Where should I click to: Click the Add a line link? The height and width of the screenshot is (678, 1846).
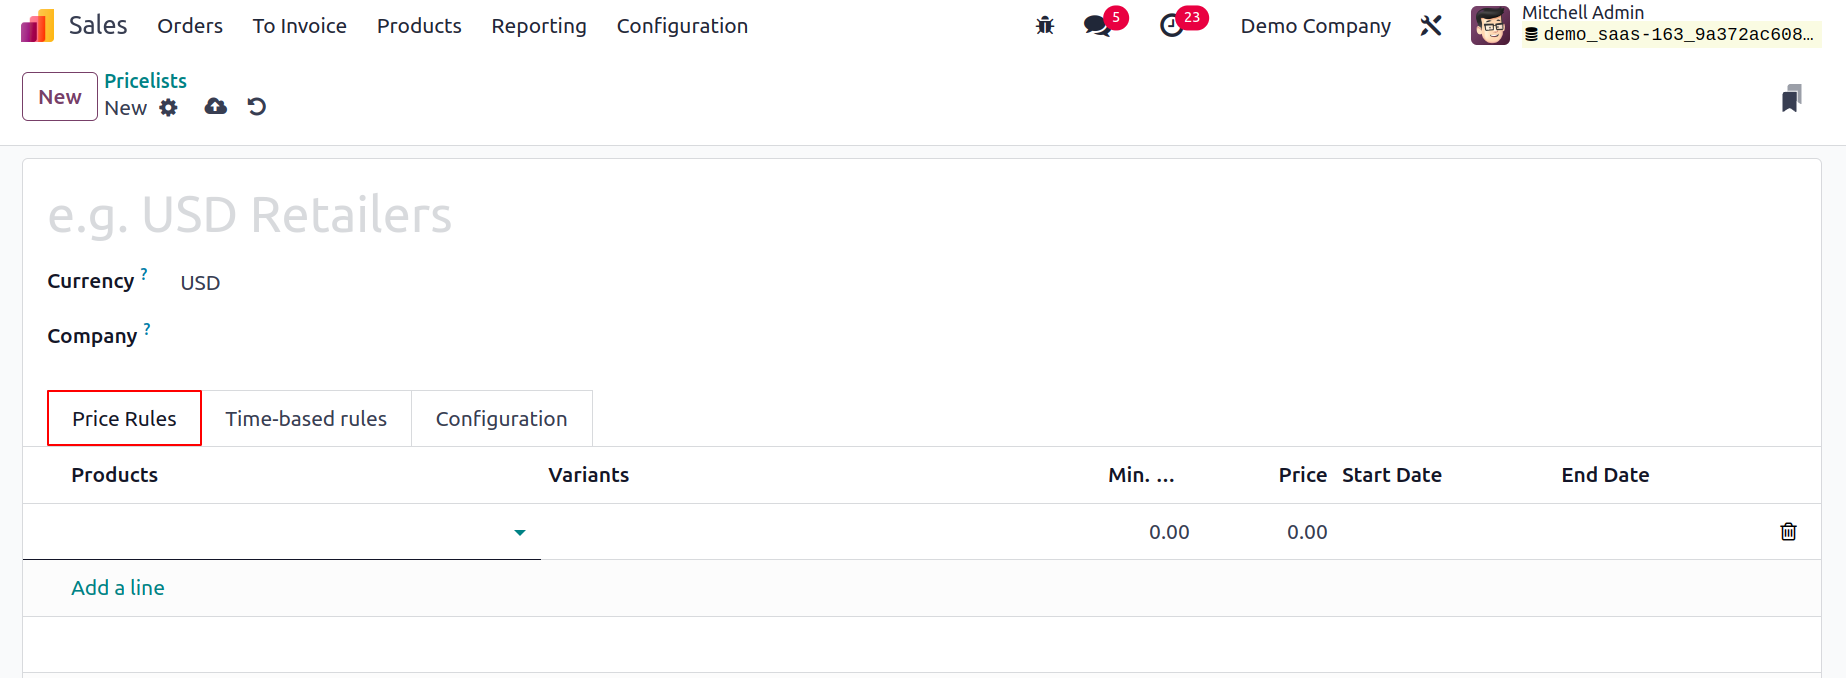118,588
